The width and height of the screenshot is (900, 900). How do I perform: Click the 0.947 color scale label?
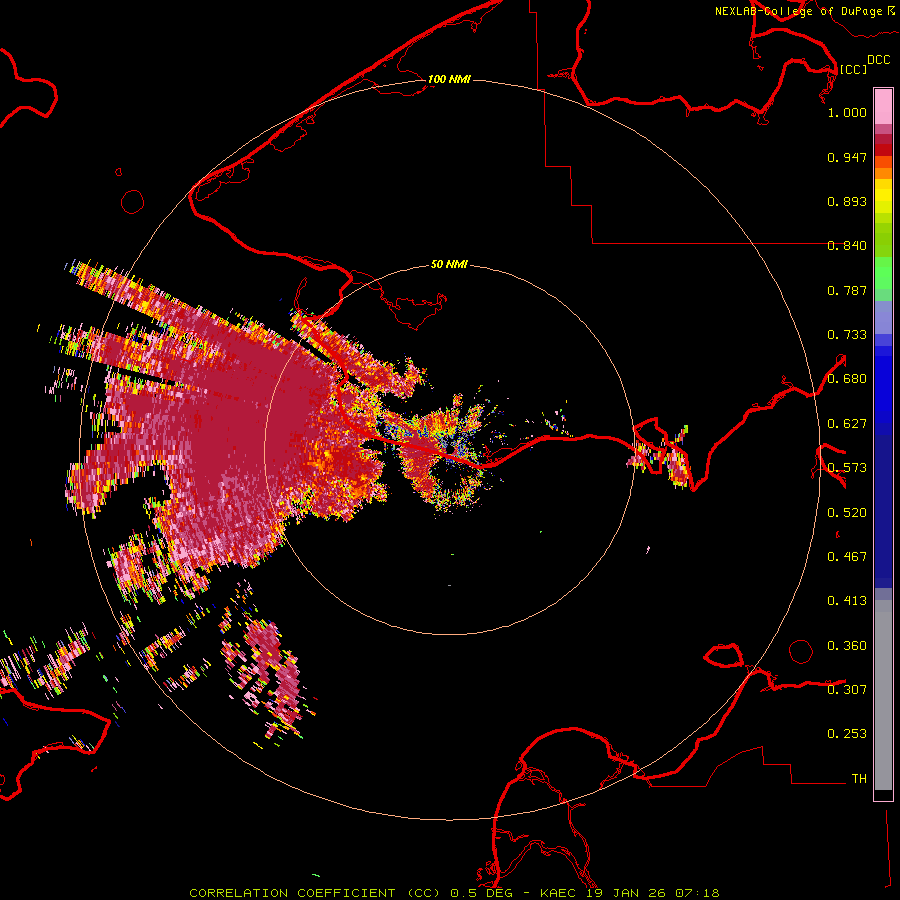[847, 157]
